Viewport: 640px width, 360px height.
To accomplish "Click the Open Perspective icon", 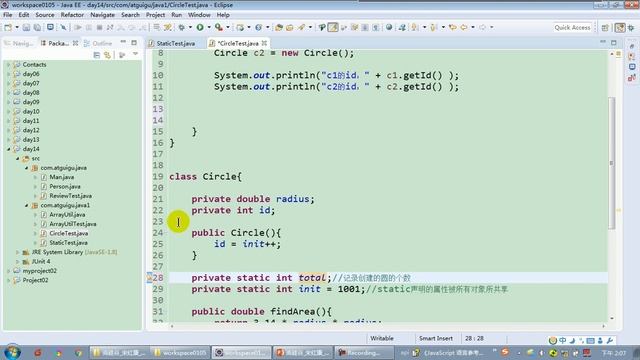I will (605, 28).
